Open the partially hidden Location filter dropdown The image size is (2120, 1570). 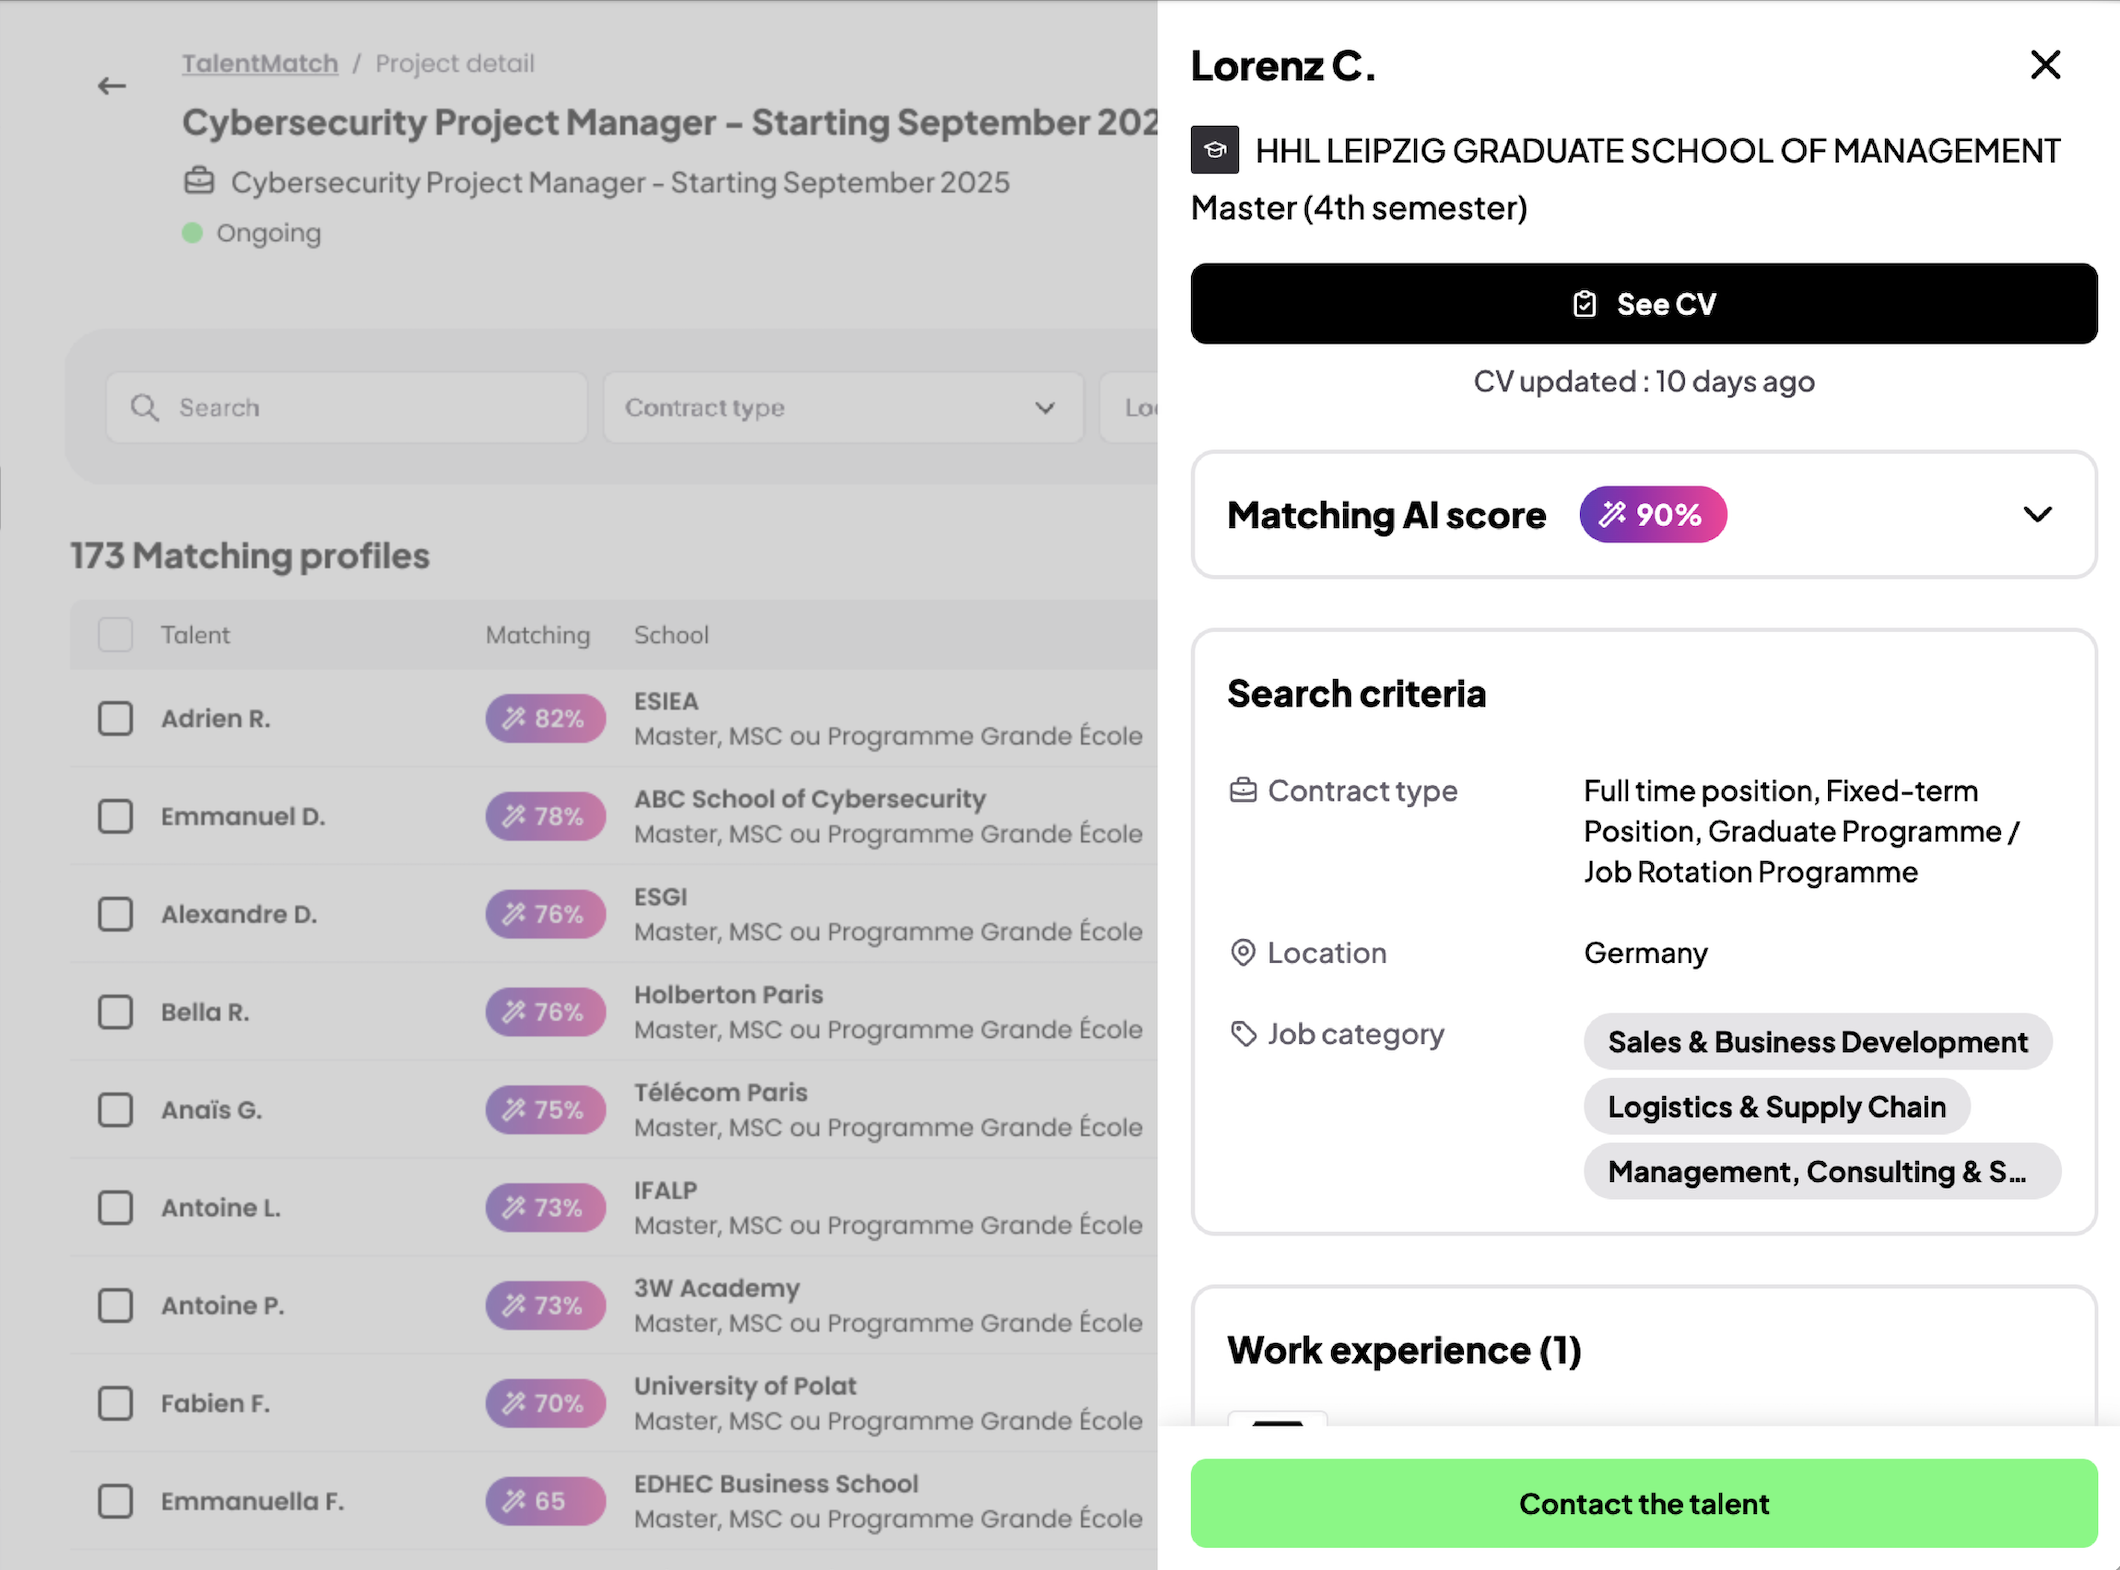point(1132,408)
